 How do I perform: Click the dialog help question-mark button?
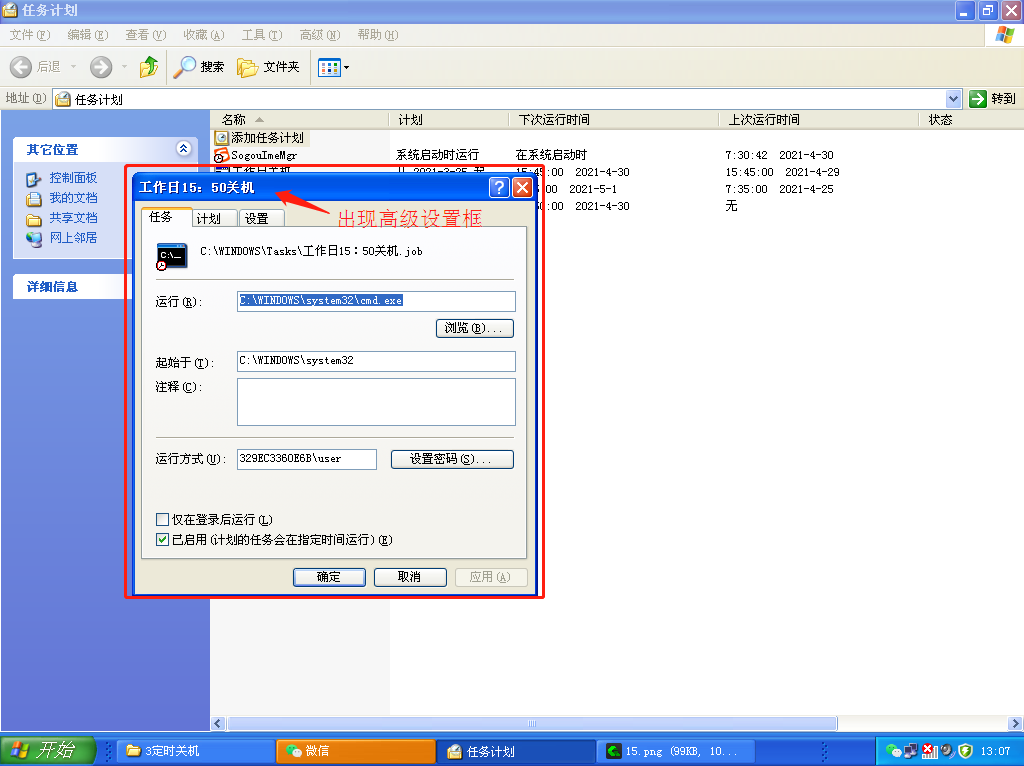click(x=500, y=188)
